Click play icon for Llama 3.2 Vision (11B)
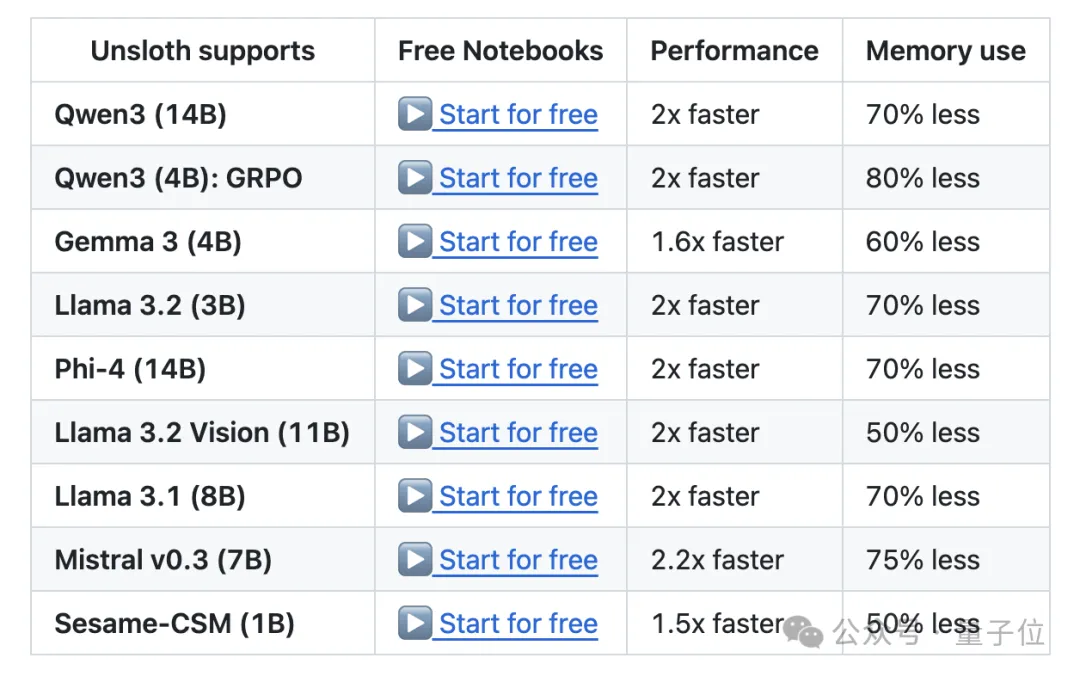Image resolution: width=1080 pixels, height=676 pixels. (414, 432)
